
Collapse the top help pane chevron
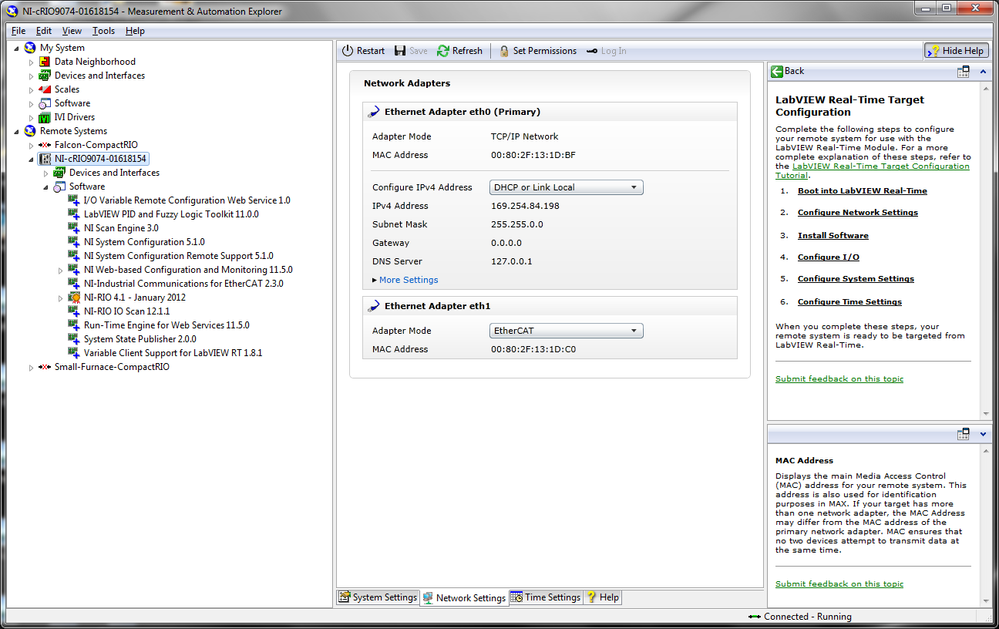pos(983,72)
